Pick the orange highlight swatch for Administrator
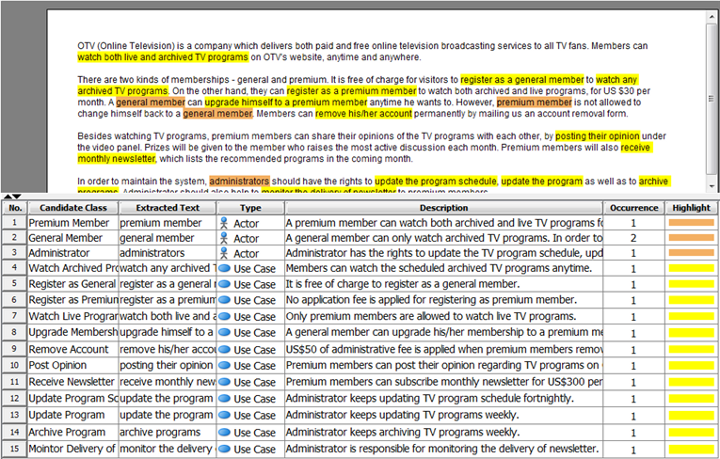The width and height of the screenshot is (720, 459). coord(692,253)
